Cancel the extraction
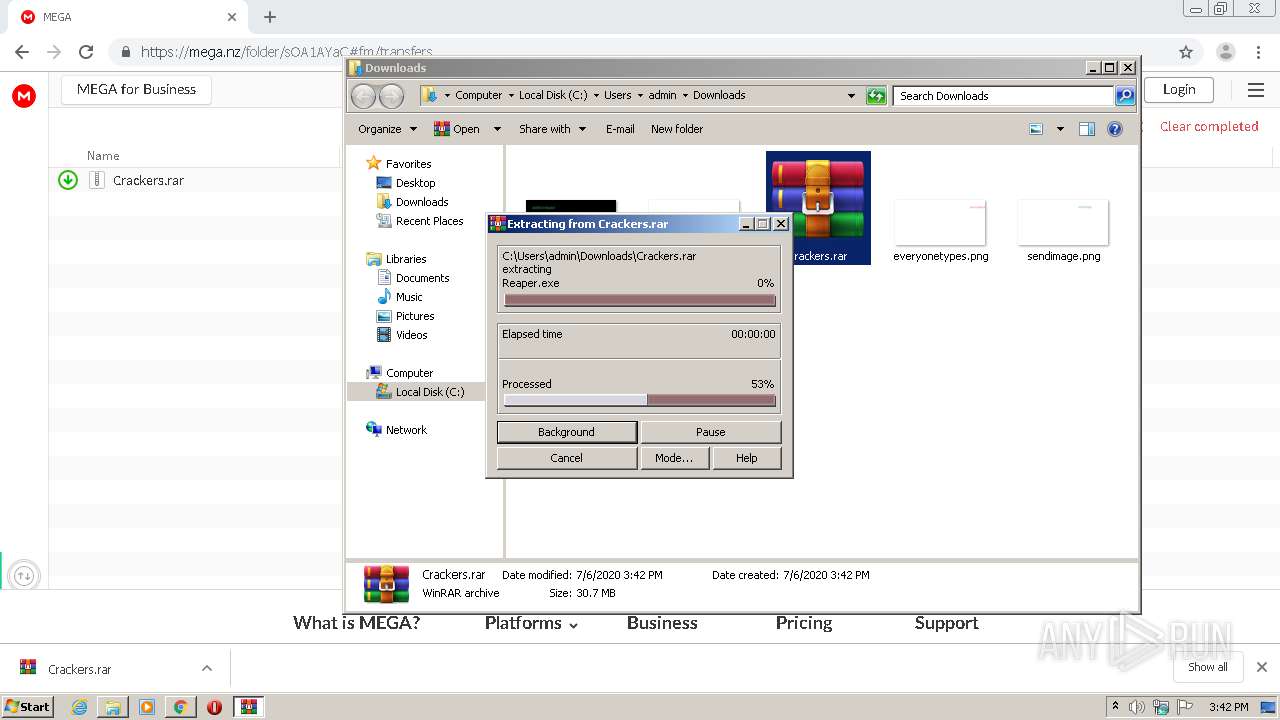This screenshot has height=720, width=1280. [567, 458]
